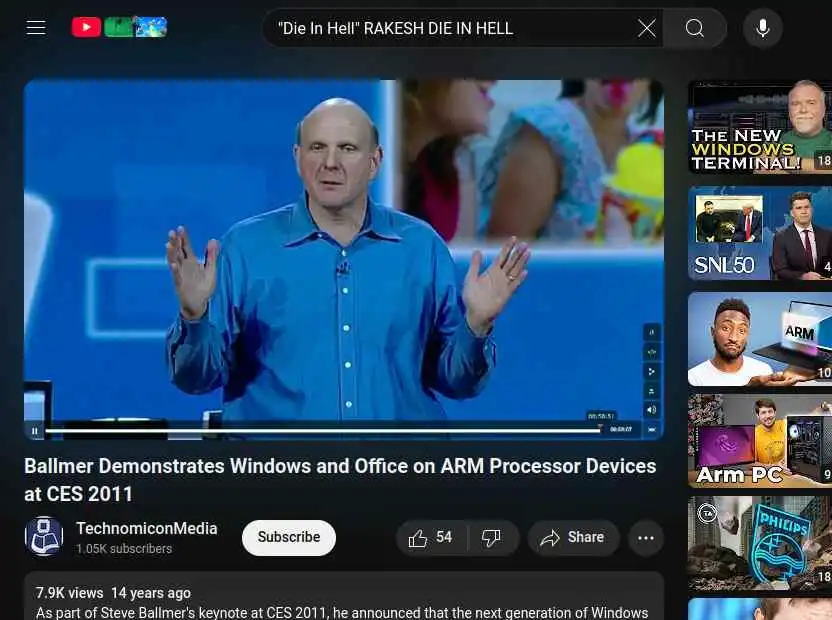This screenshot has height=620, width=832.
Task: Subscribe to TechnomiconMedia
Action: coord(289,537)
